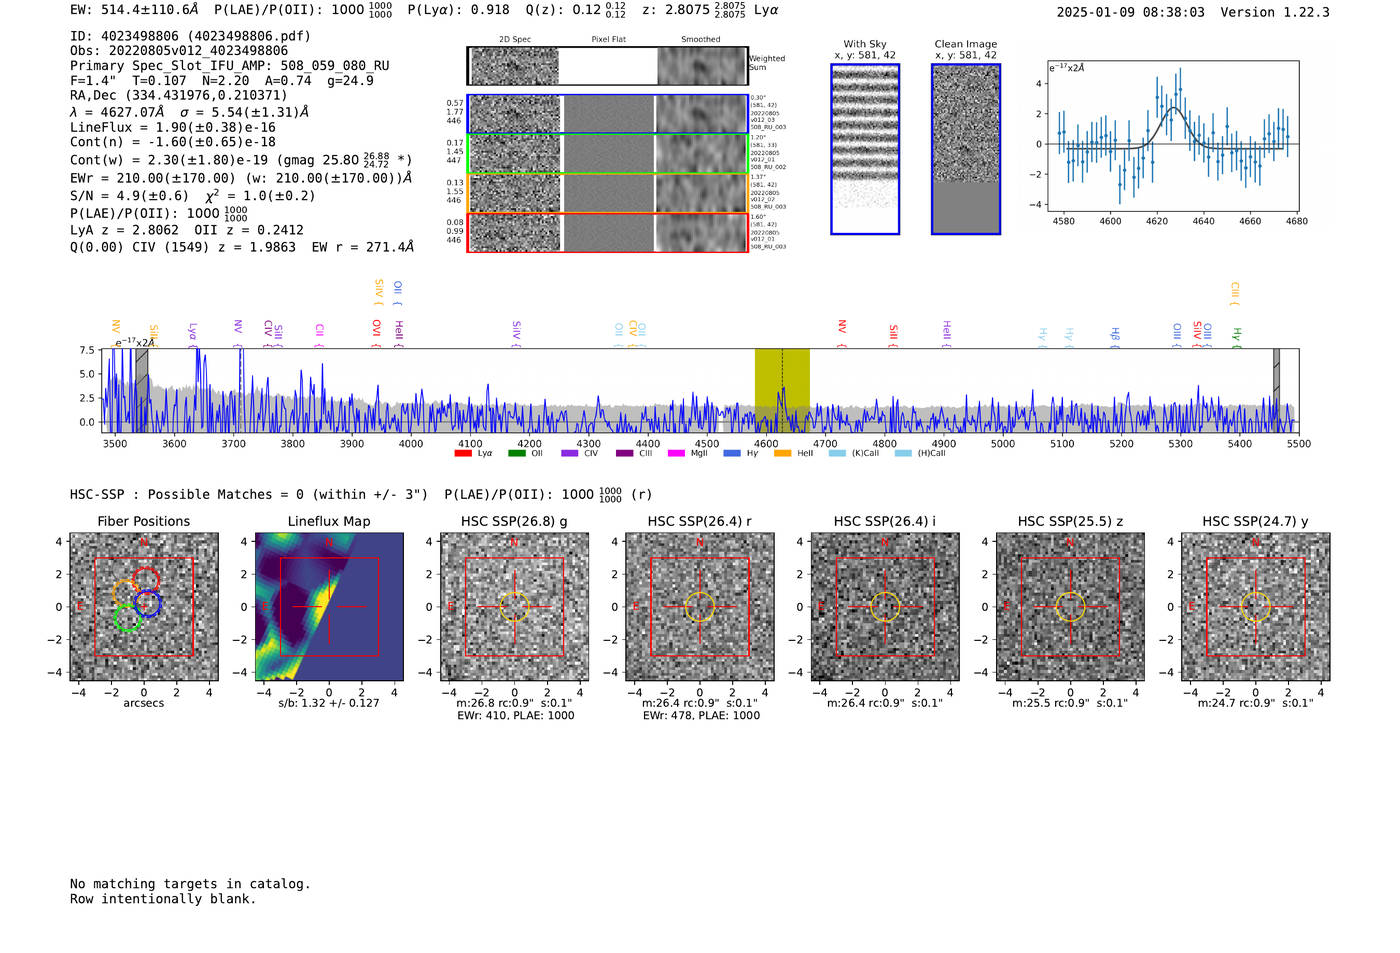The height and width of the screenshot is (953, 1400).
Task: Click the EWr: 478, PLAE: 1000 caption
Action: 701,716
